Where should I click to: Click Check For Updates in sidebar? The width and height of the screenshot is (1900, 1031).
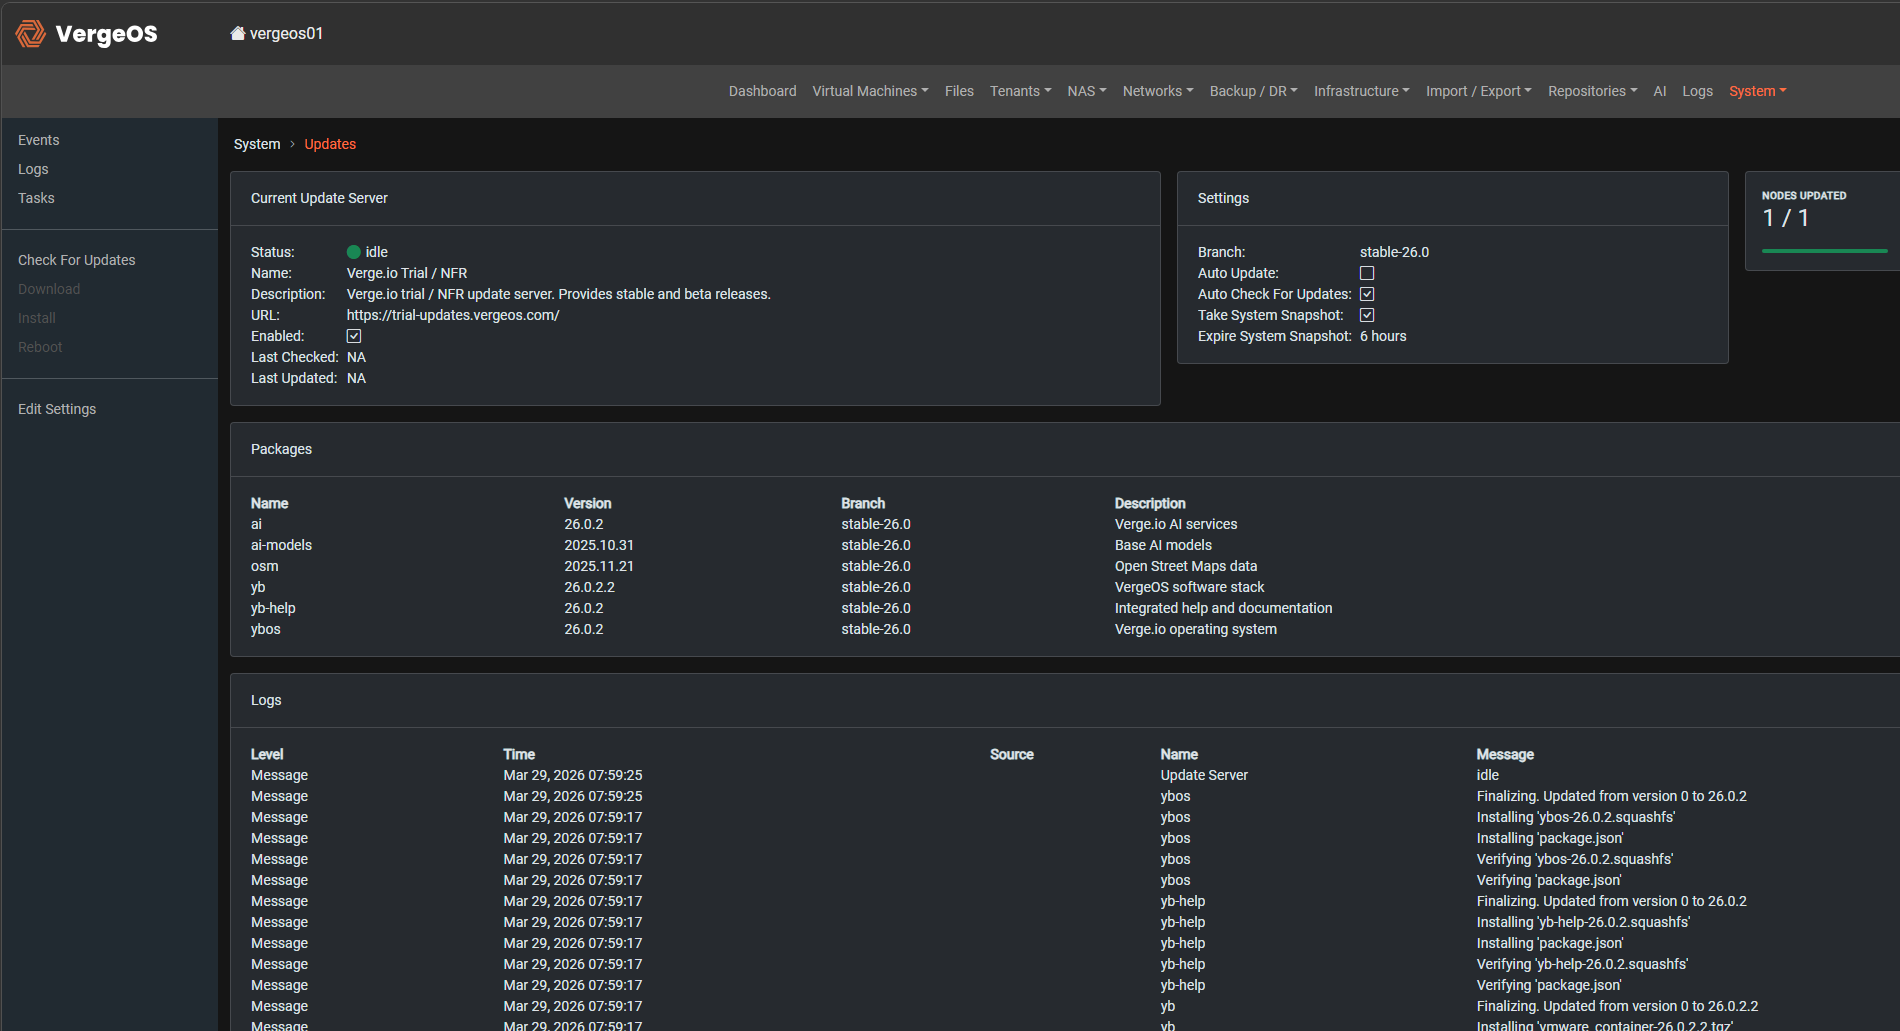click(77, 260)
